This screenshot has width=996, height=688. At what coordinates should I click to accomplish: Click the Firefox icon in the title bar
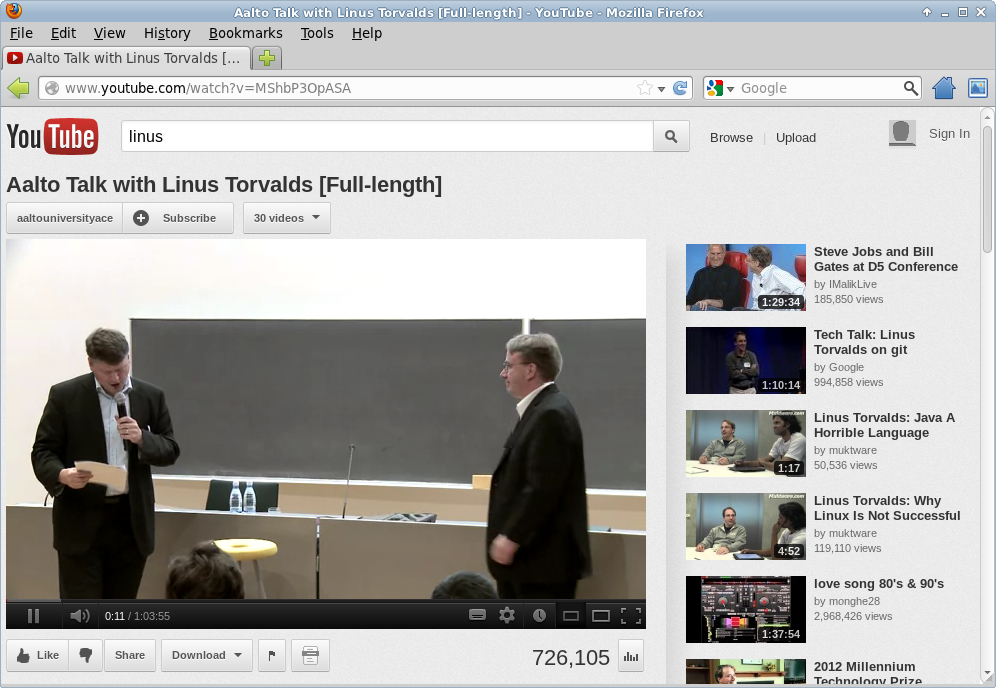13,11
